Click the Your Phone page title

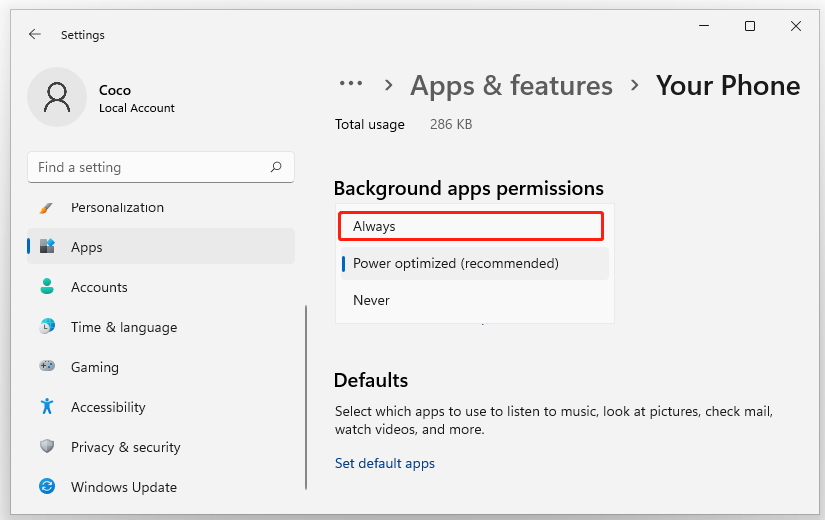[728, 85]
